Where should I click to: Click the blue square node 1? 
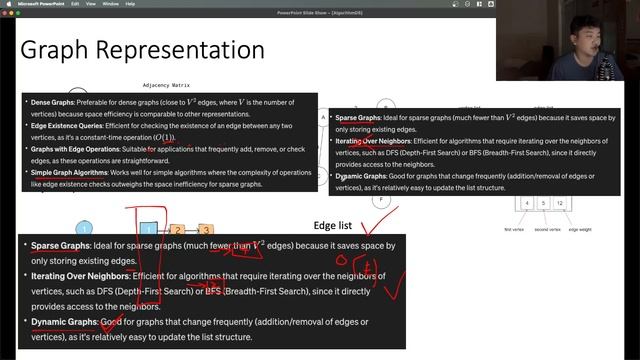(149, 229)
